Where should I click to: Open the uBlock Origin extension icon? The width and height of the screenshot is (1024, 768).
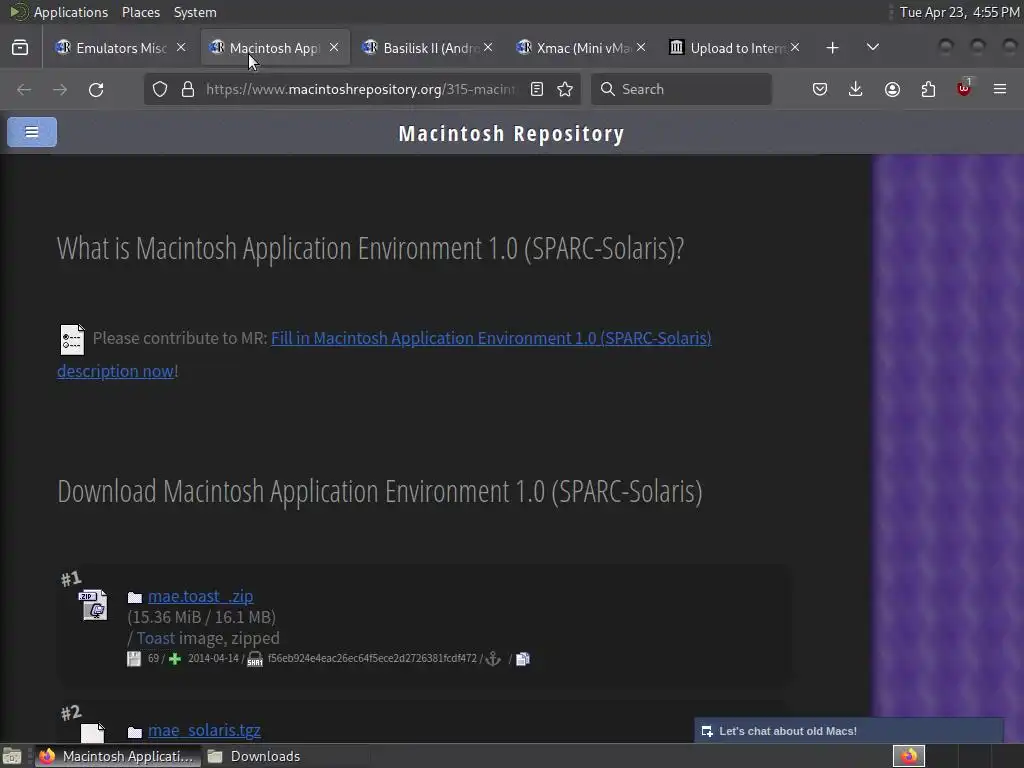tap(964, 88)
